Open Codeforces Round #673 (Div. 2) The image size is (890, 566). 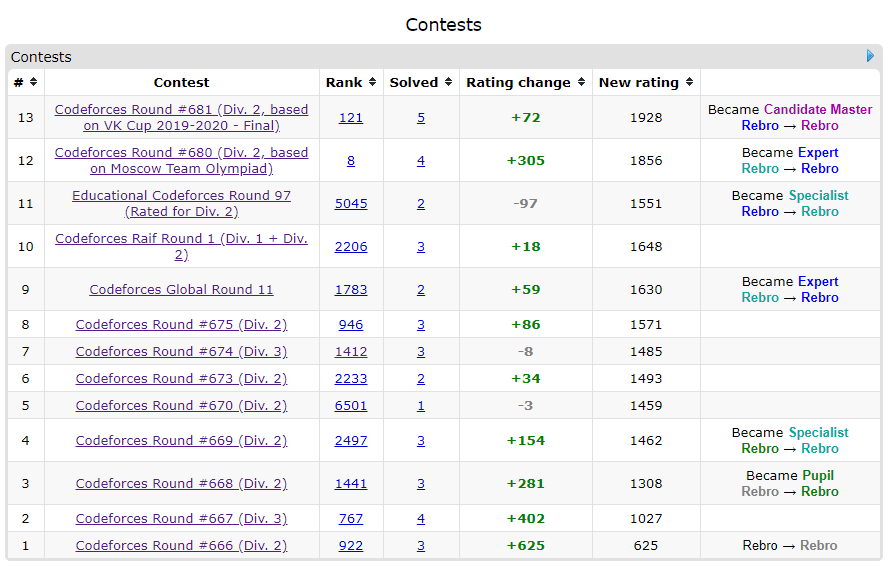pos(182,379)
